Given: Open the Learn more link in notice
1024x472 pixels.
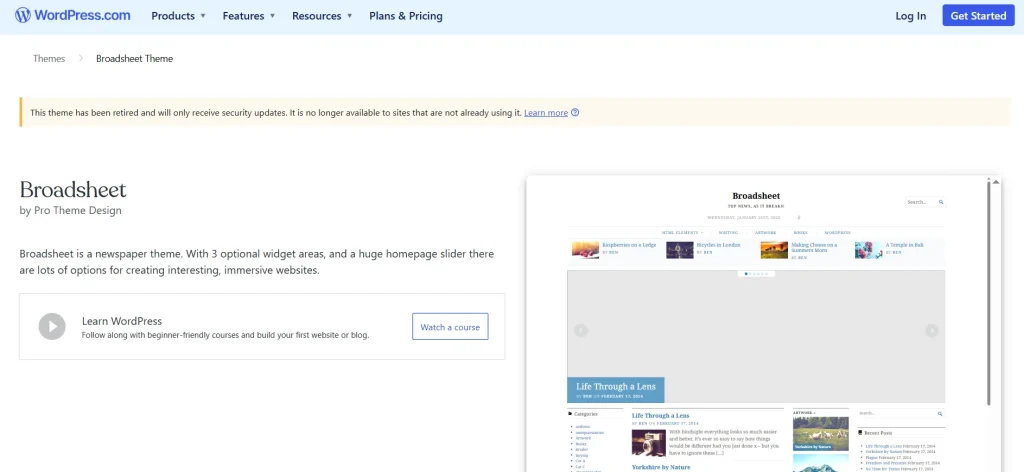Looking at the screenshot, I should [546, 113].
